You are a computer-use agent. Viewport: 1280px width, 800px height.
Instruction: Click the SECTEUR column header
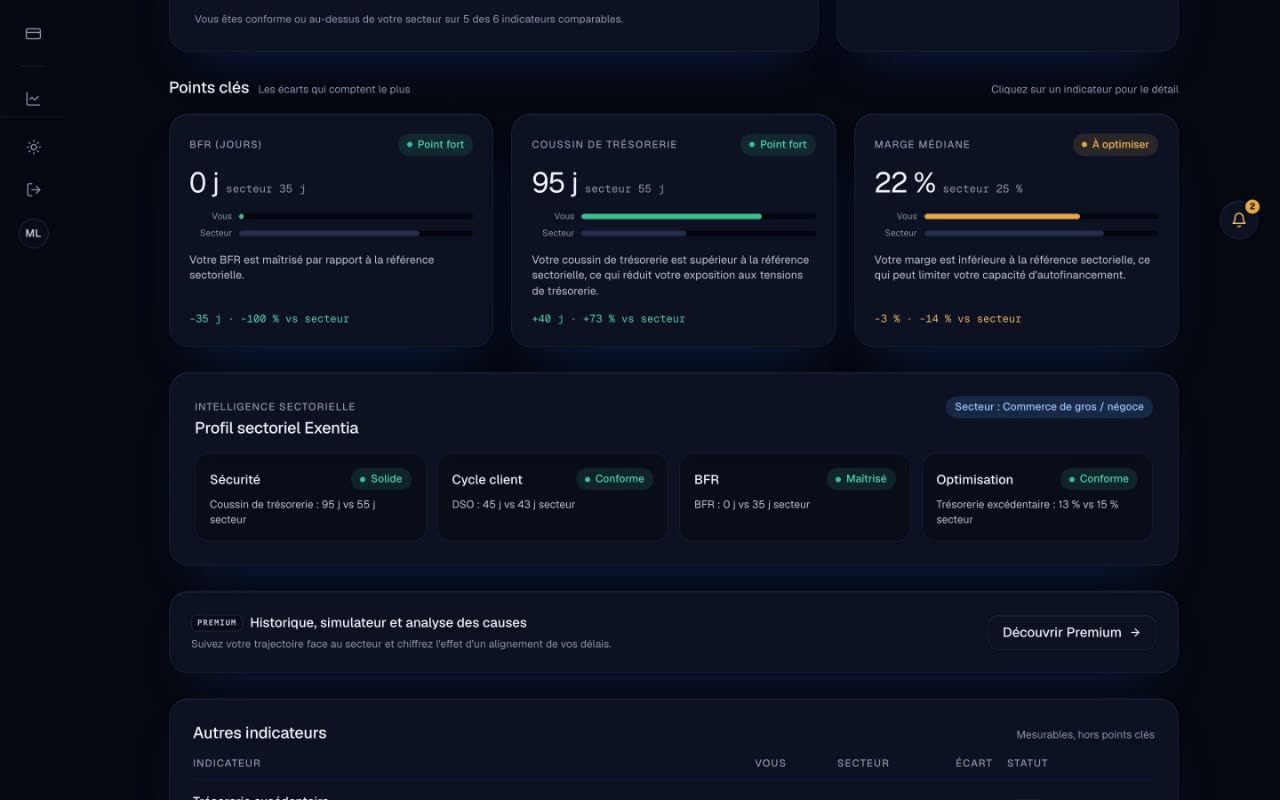(863, 763)
